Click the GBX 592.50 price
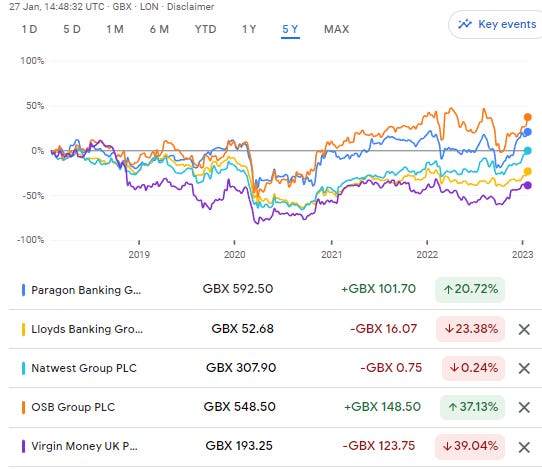This screenshot has height=469, width=542. (x=238, y=289)
